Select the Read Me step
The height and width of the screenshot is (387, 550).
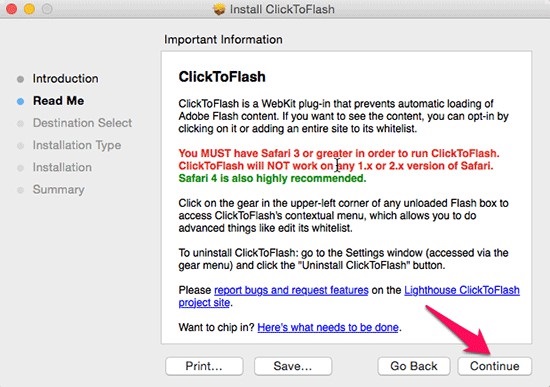pos(59,101)
